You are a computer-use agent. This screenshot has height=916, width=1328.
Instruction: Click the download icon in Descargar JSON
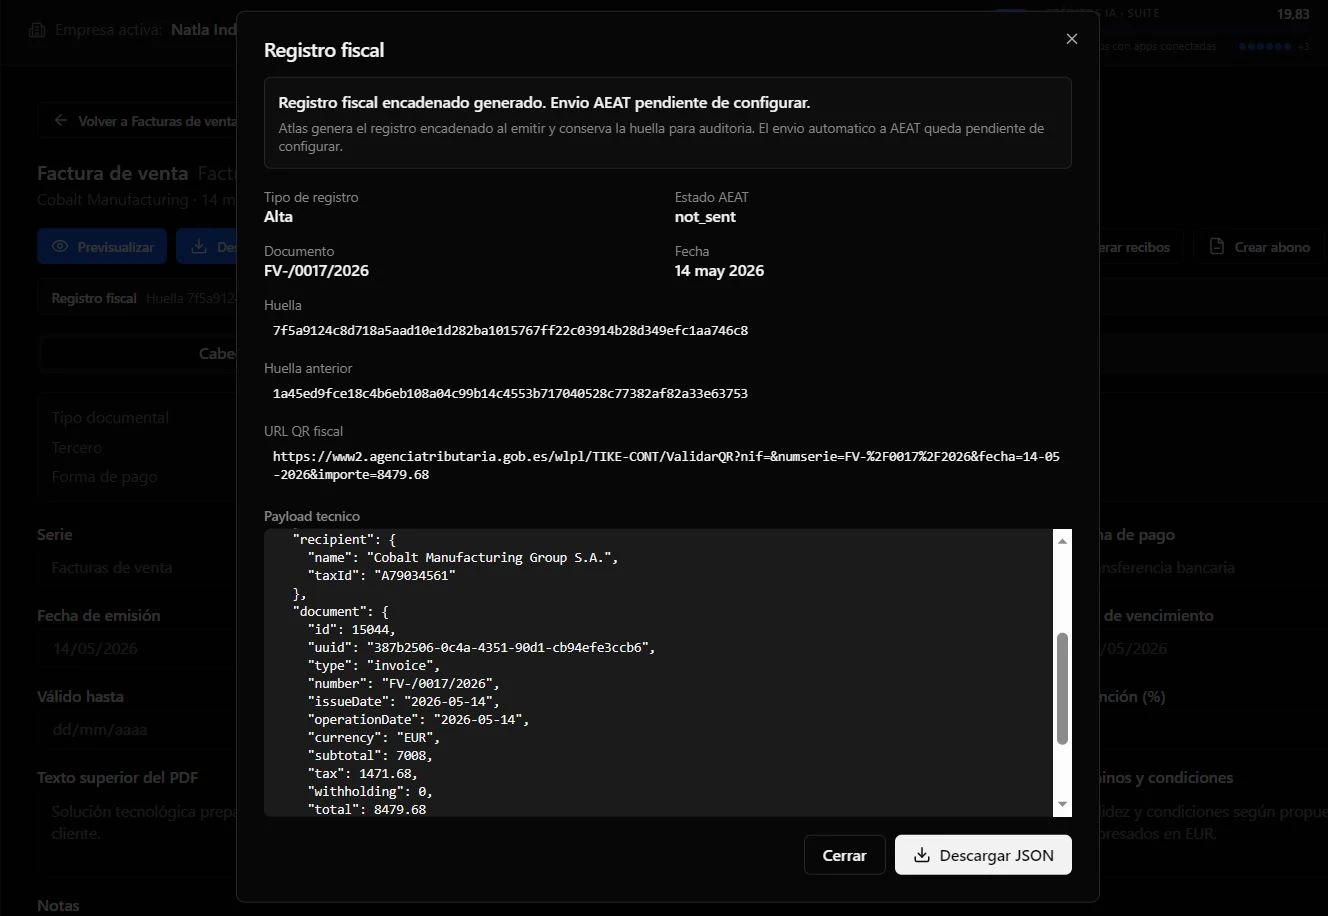point(922,855)
